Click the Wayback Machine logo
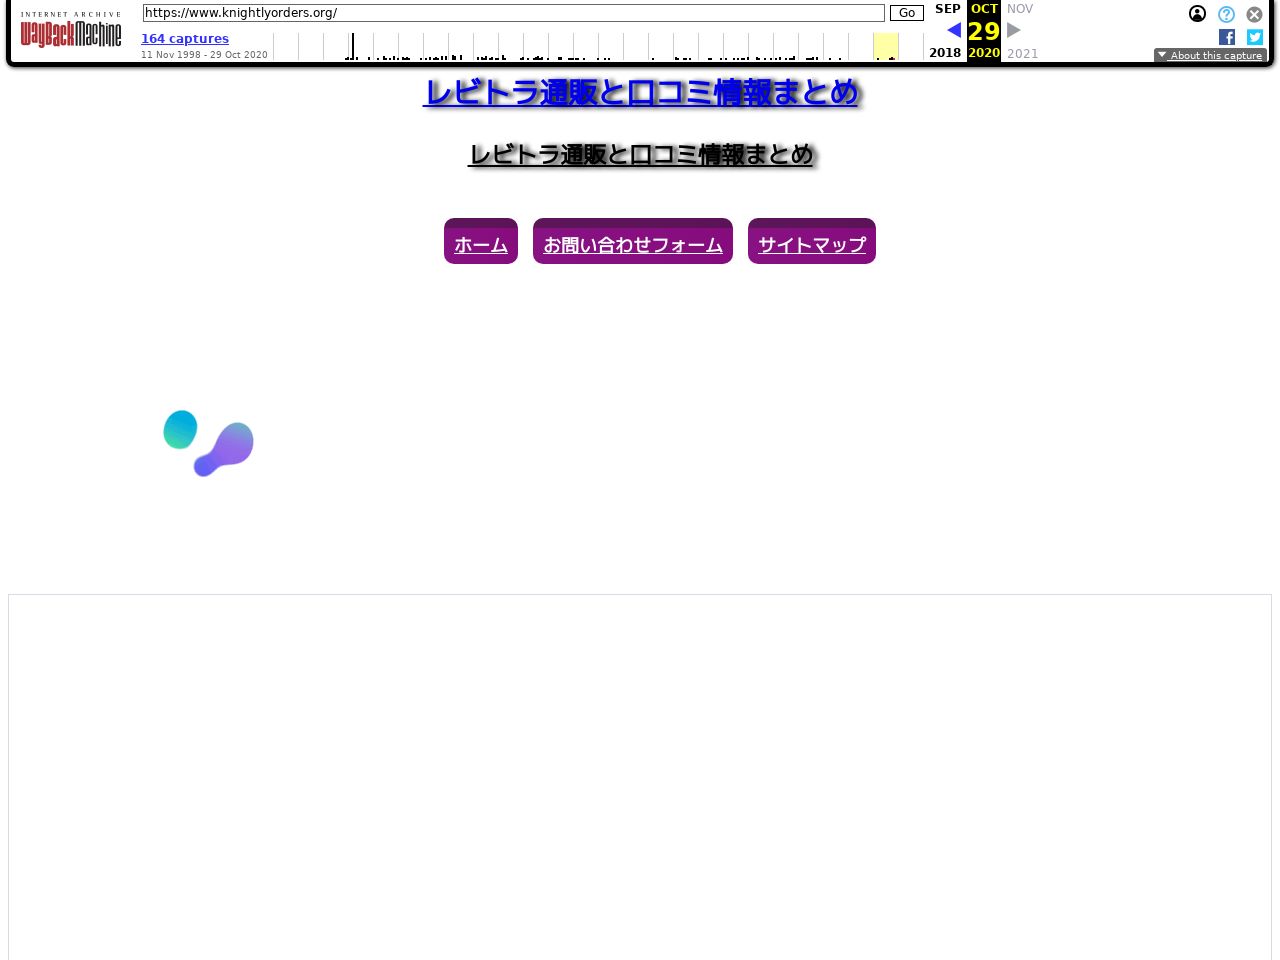This screenshot has width=1280, height=960. [71, 31]
